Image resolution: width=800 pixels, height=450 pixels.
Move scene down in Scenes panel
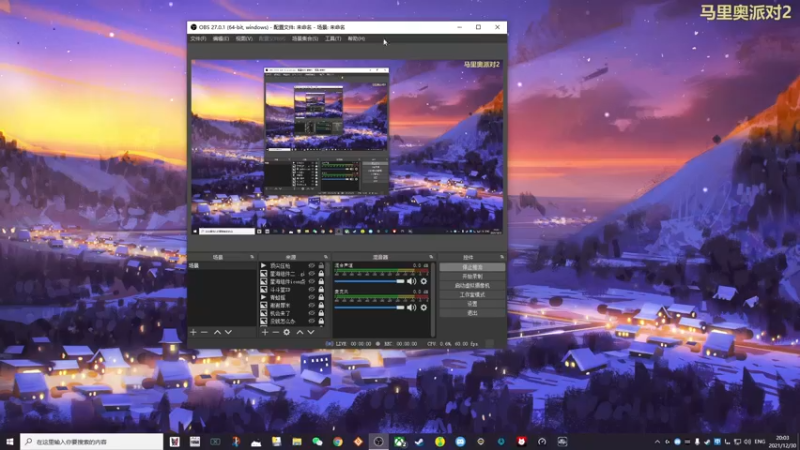click(229, 332)
